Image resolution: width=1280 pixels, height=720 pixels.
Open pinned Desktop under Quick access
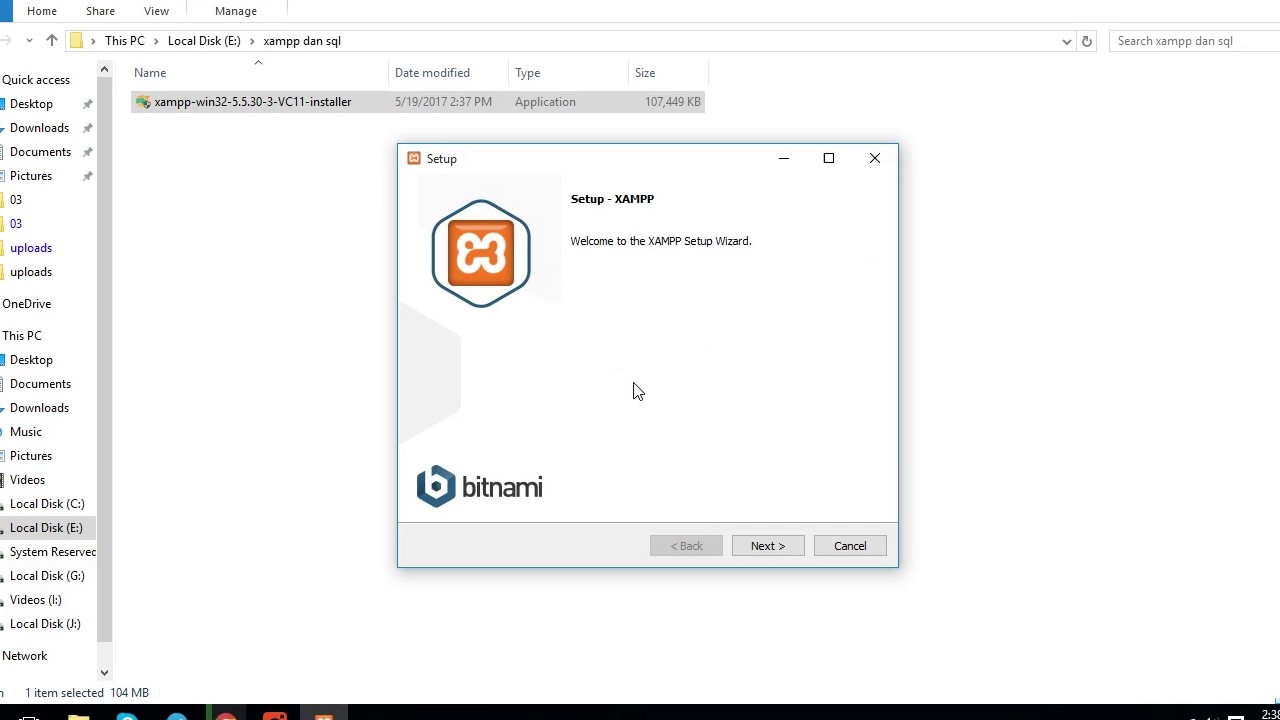[x=31, y=104]
